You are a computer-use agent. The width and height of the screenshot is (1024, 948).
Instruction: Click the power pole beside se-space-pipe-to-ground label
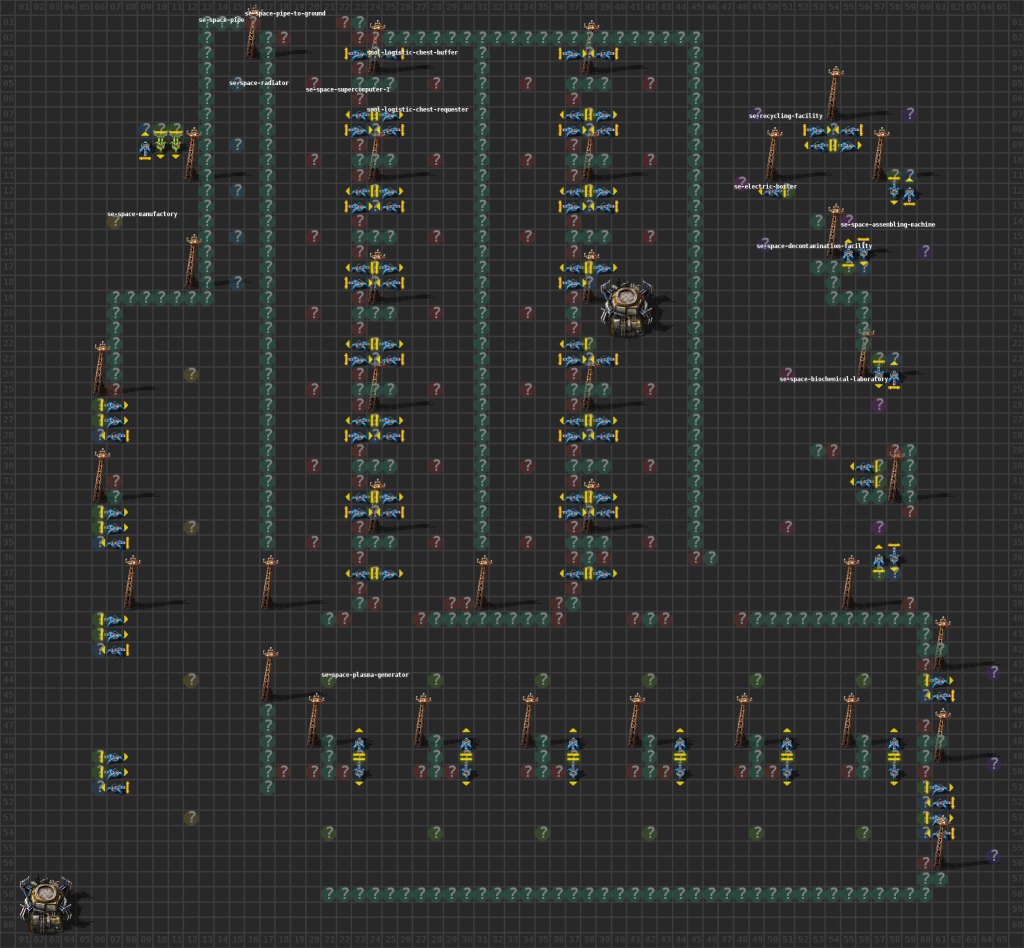(251, 33)
